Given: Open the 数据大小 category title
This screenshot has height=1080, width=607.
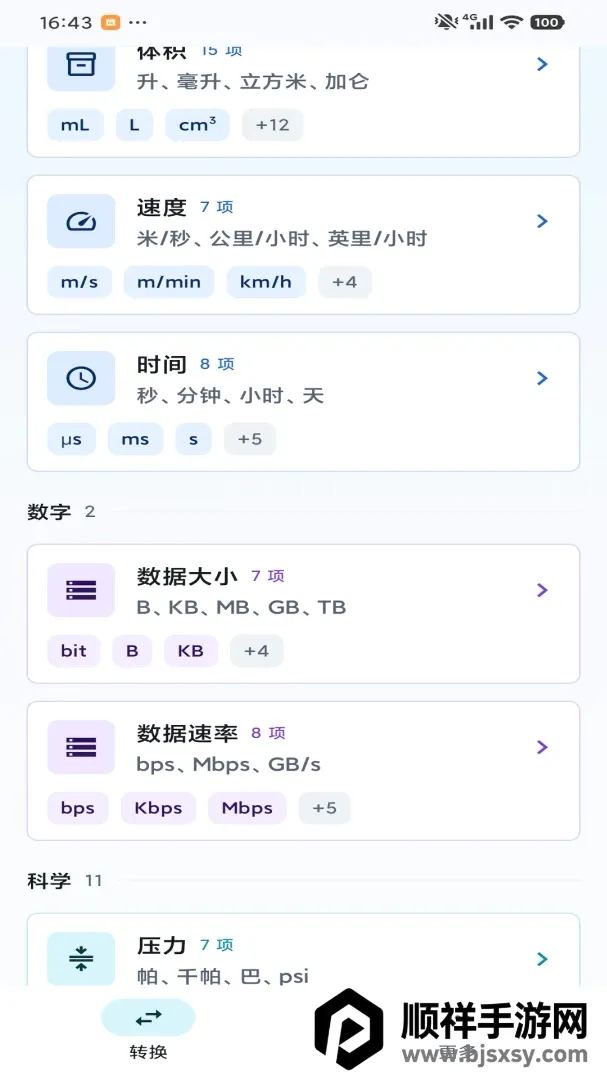Looking at the screenshot, I should tap(187, 577).
